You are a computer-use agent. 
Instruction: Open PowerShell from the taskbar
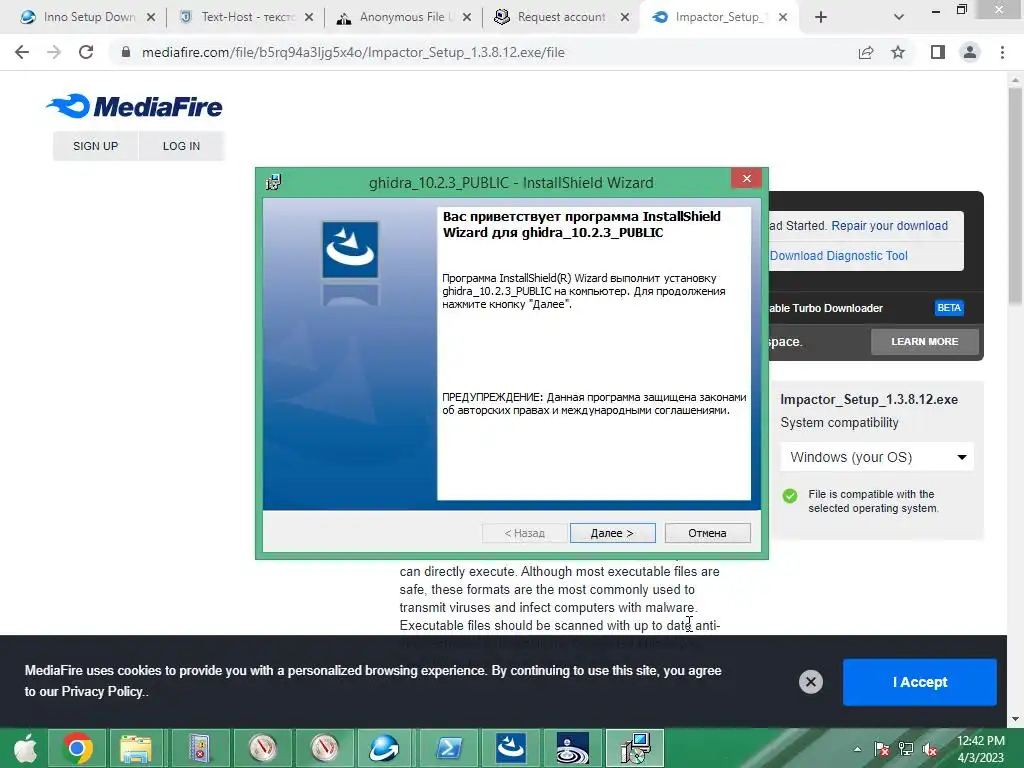(449, 748)
